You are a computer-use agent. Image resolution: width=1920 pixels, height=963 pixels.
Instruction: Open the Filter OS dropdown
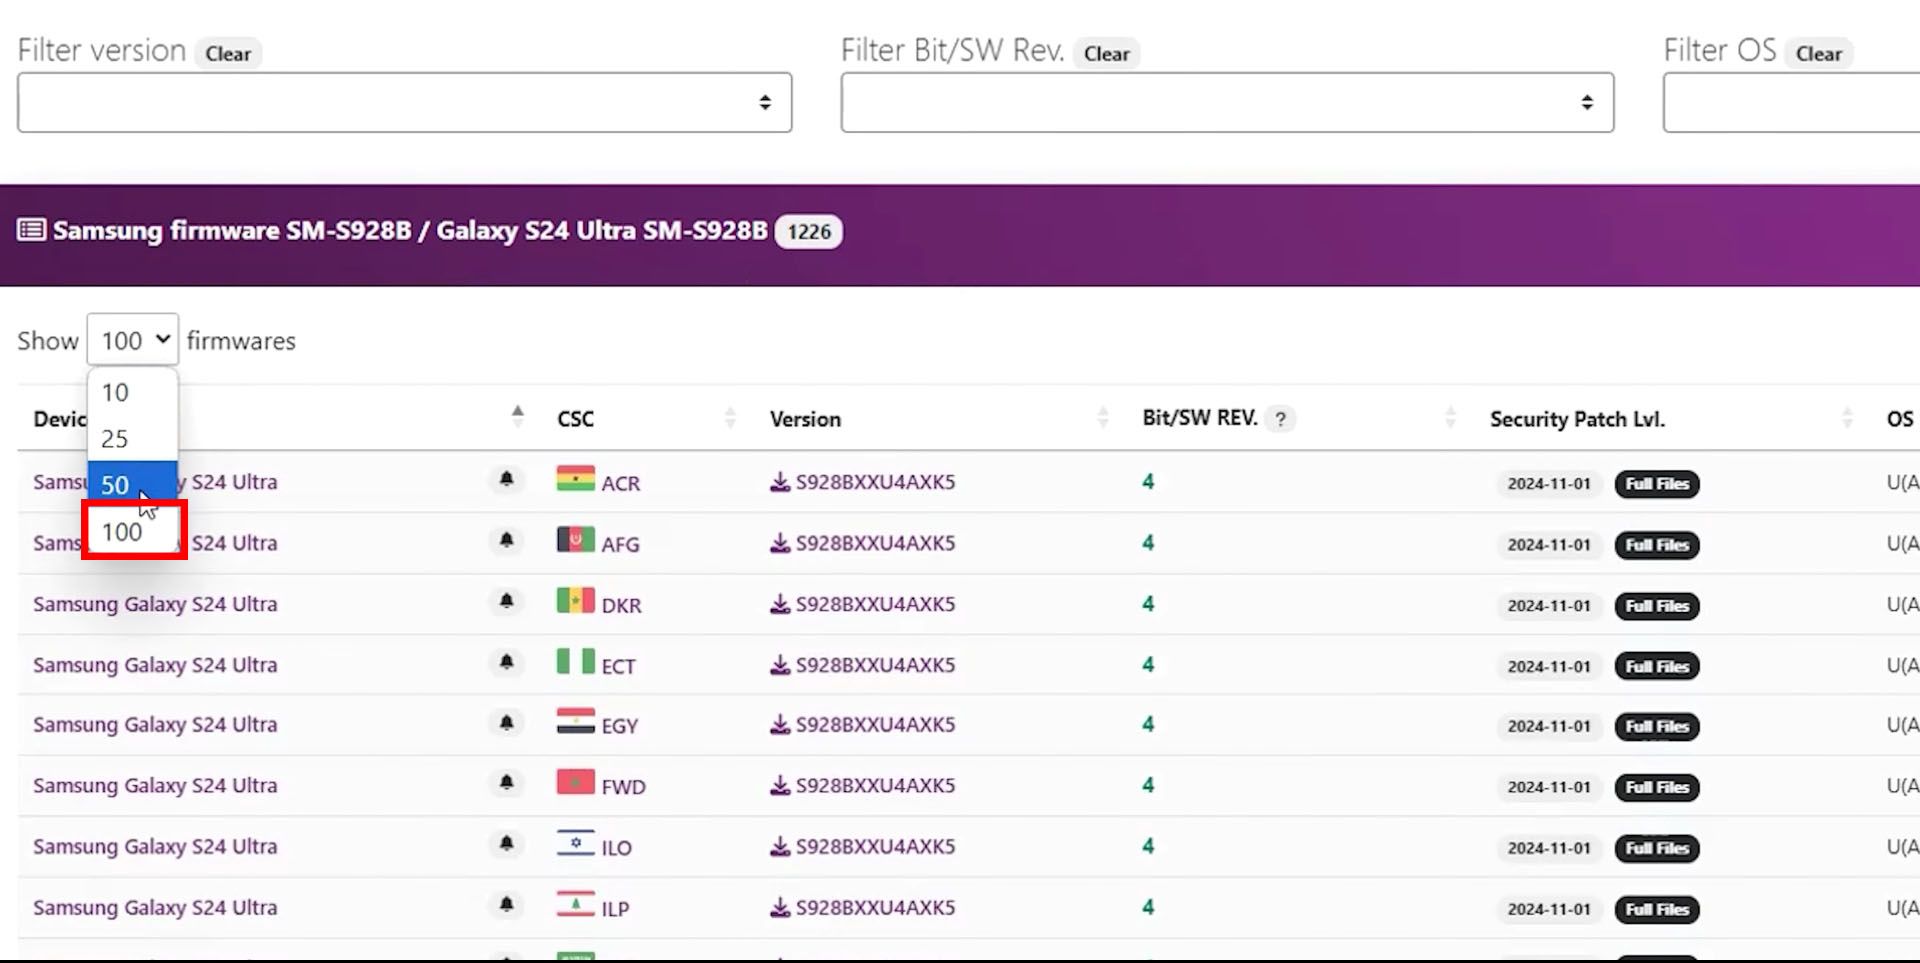tap(1791, 102)
